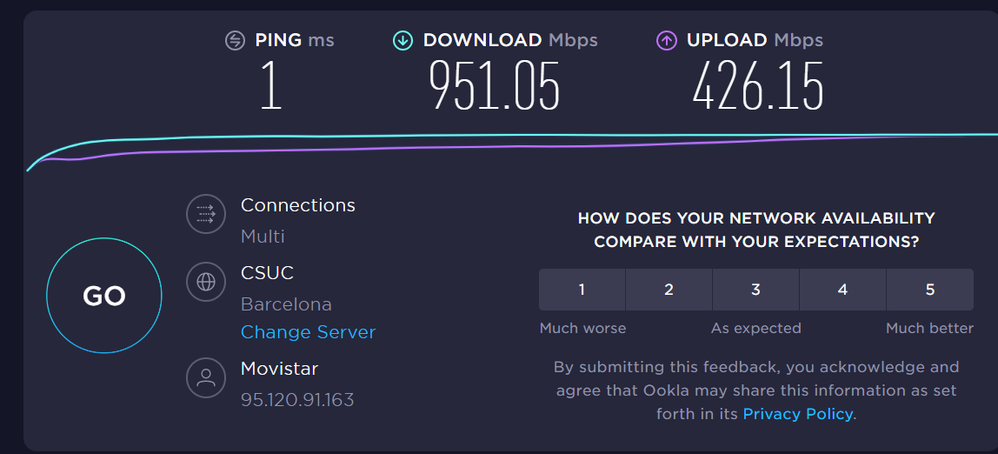Click the user icon beside Movistar
Viewport: 998px width, 454px height.
point(206,378)
